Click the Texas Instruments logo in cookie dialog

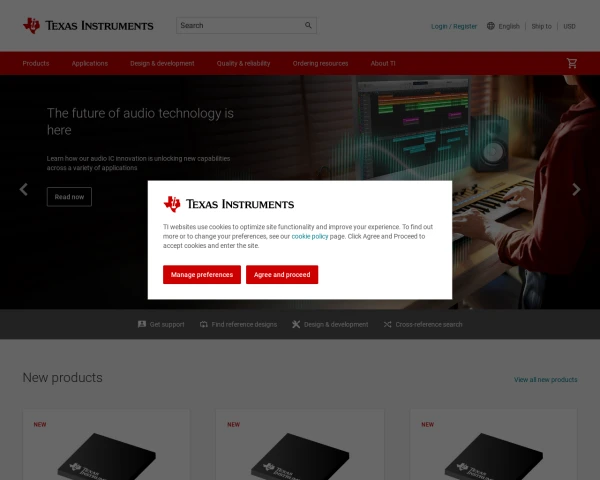[228, 204]
